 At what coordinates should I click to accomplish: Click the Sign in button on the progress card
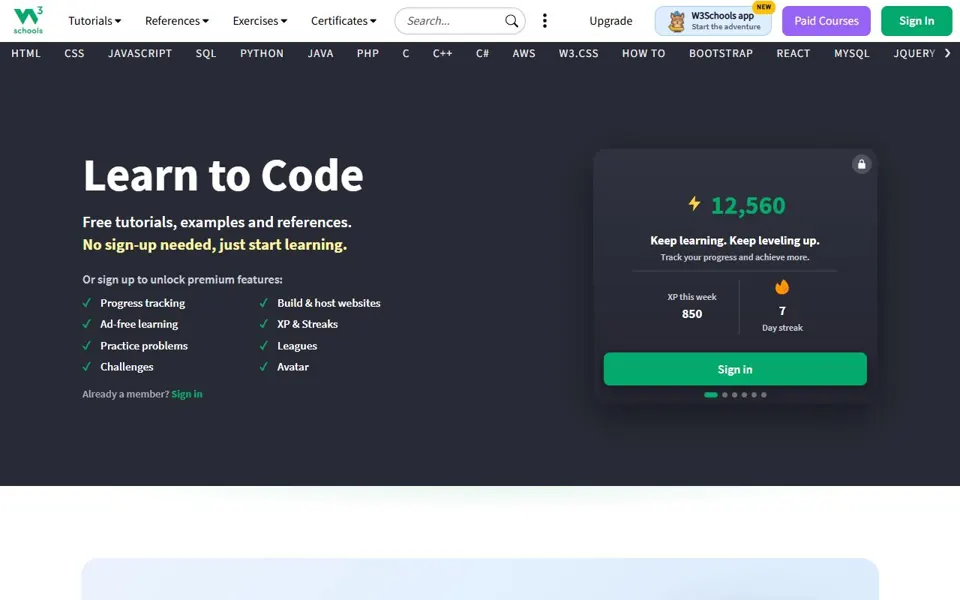click(x=735, y=369)
